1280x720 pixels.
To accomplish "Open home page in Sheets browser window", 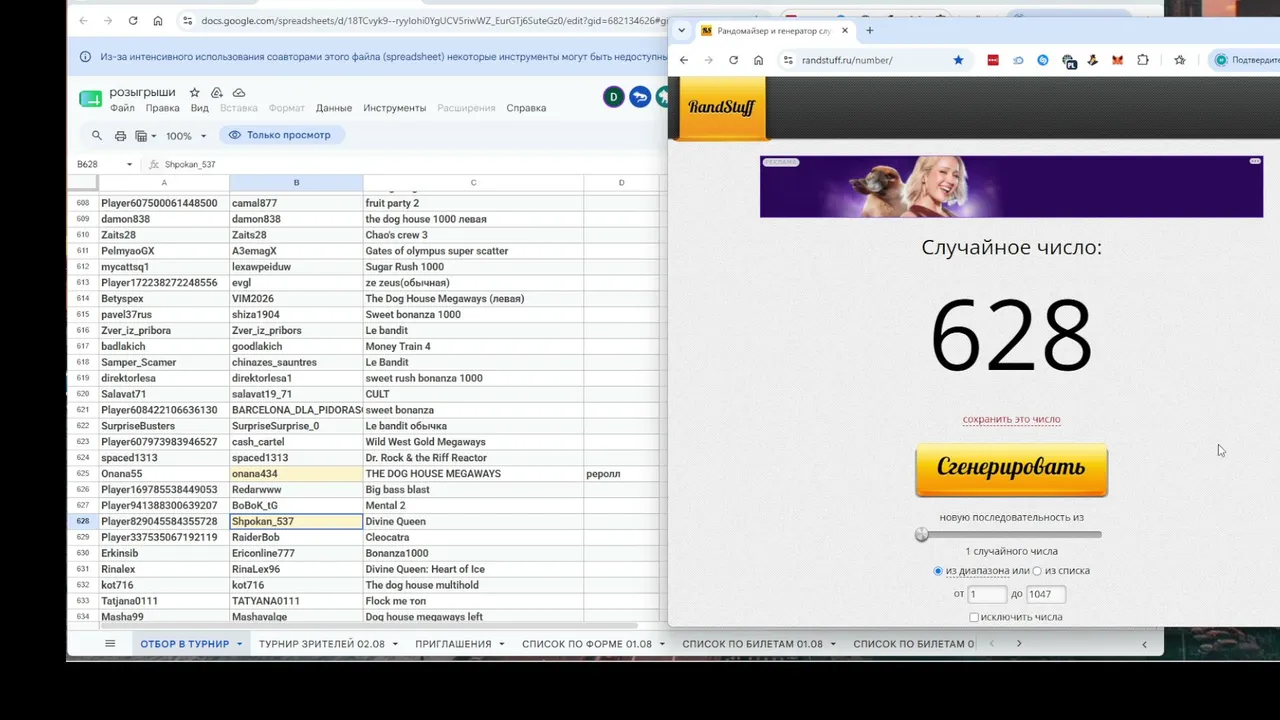I will click(x=158, y=20).
